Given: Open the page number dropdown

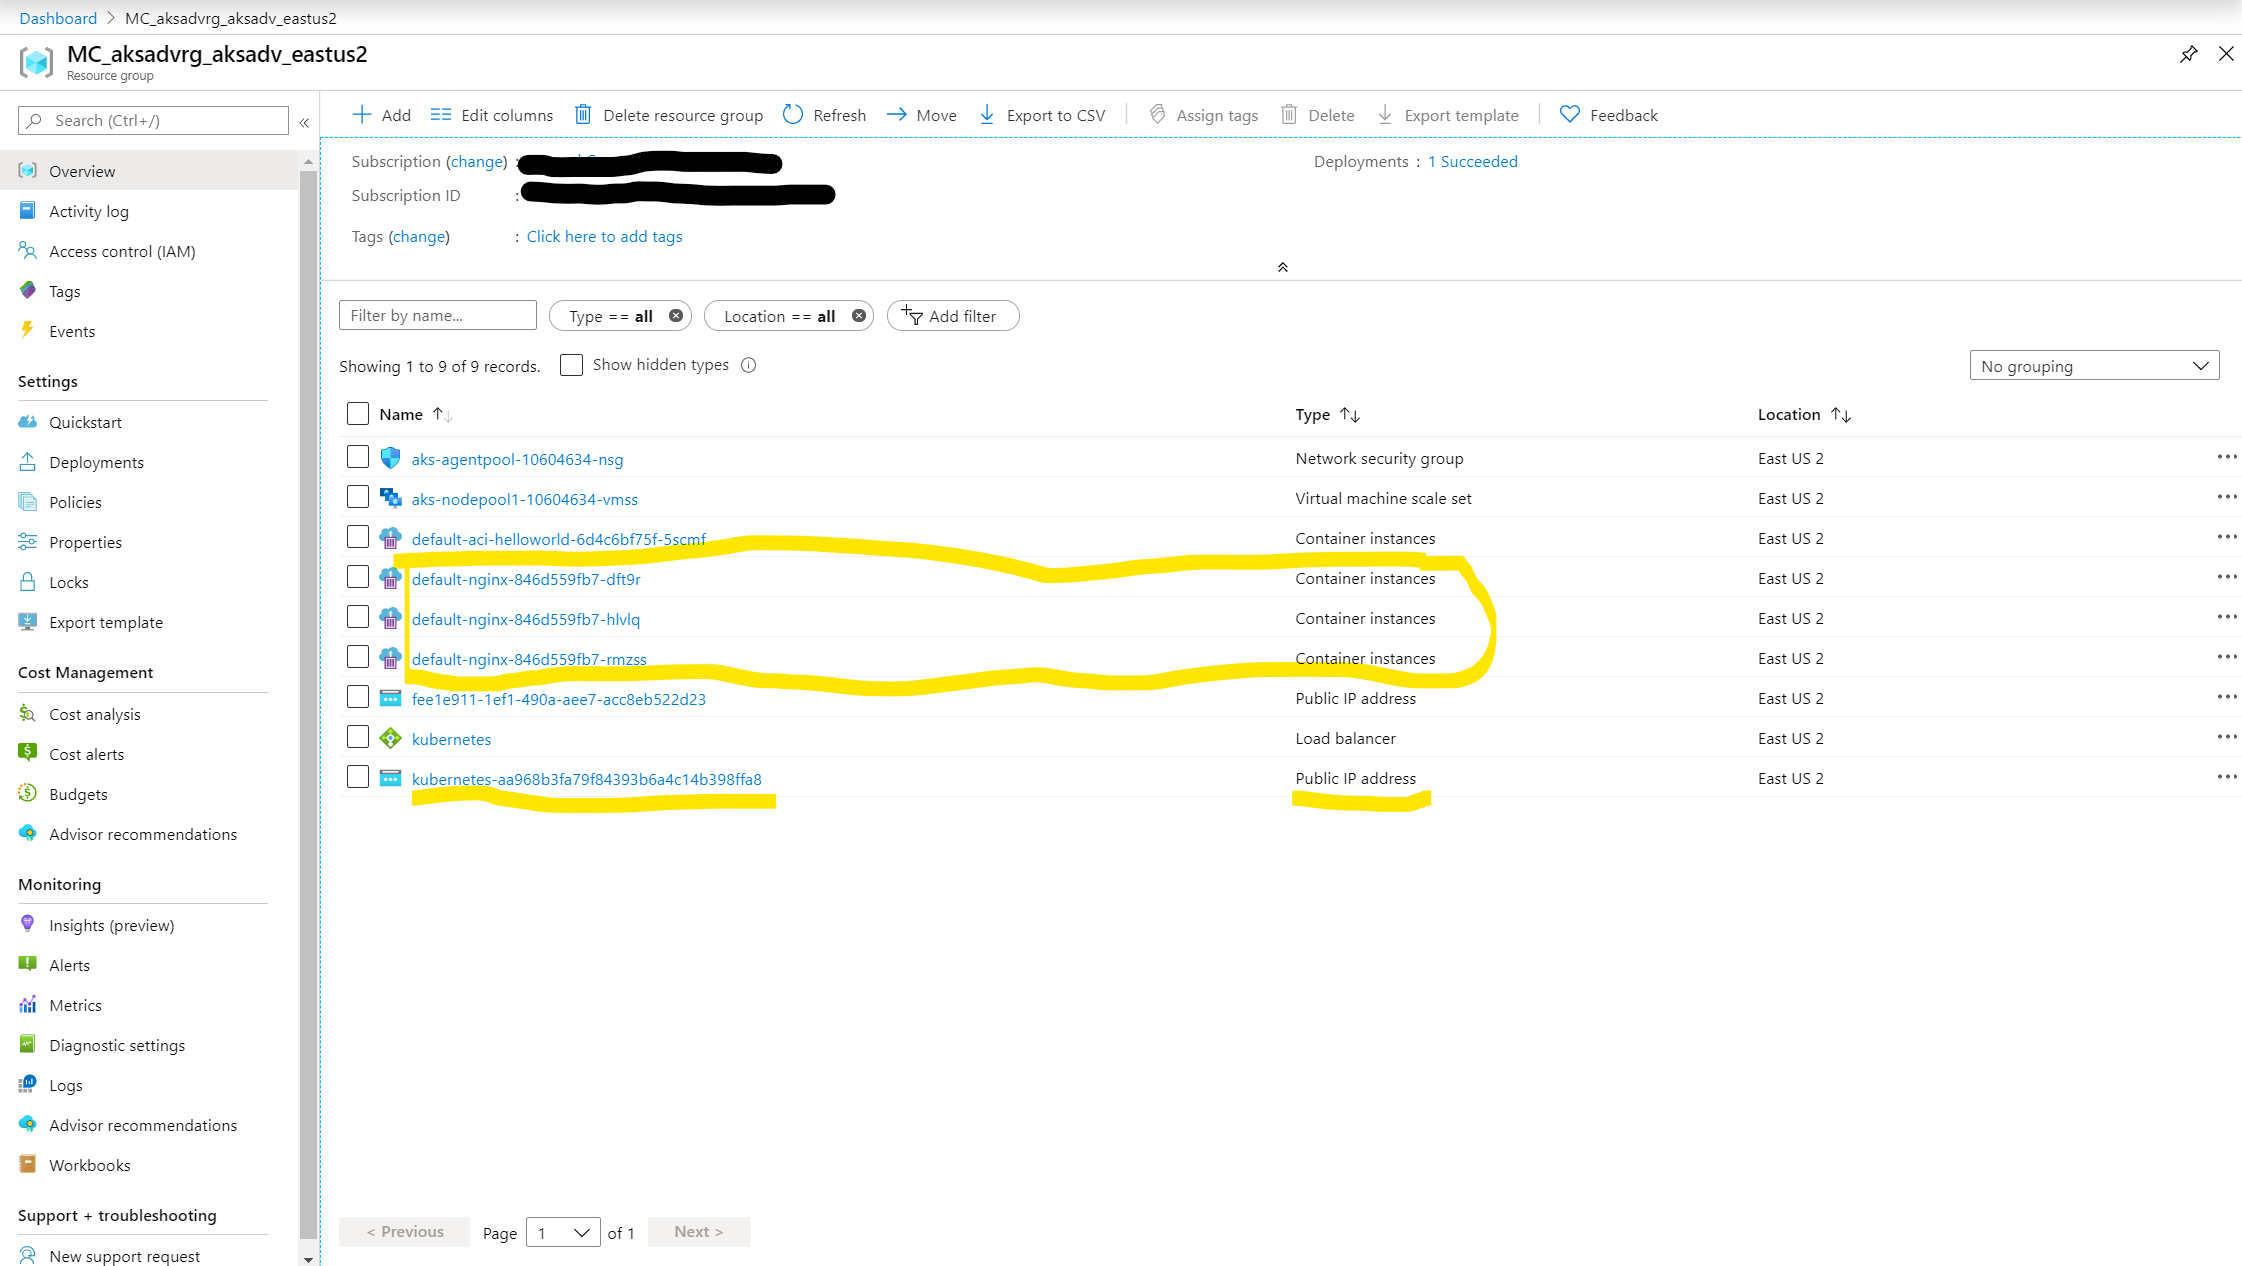Looking at the screenshot, I should tap(563, 1232).
